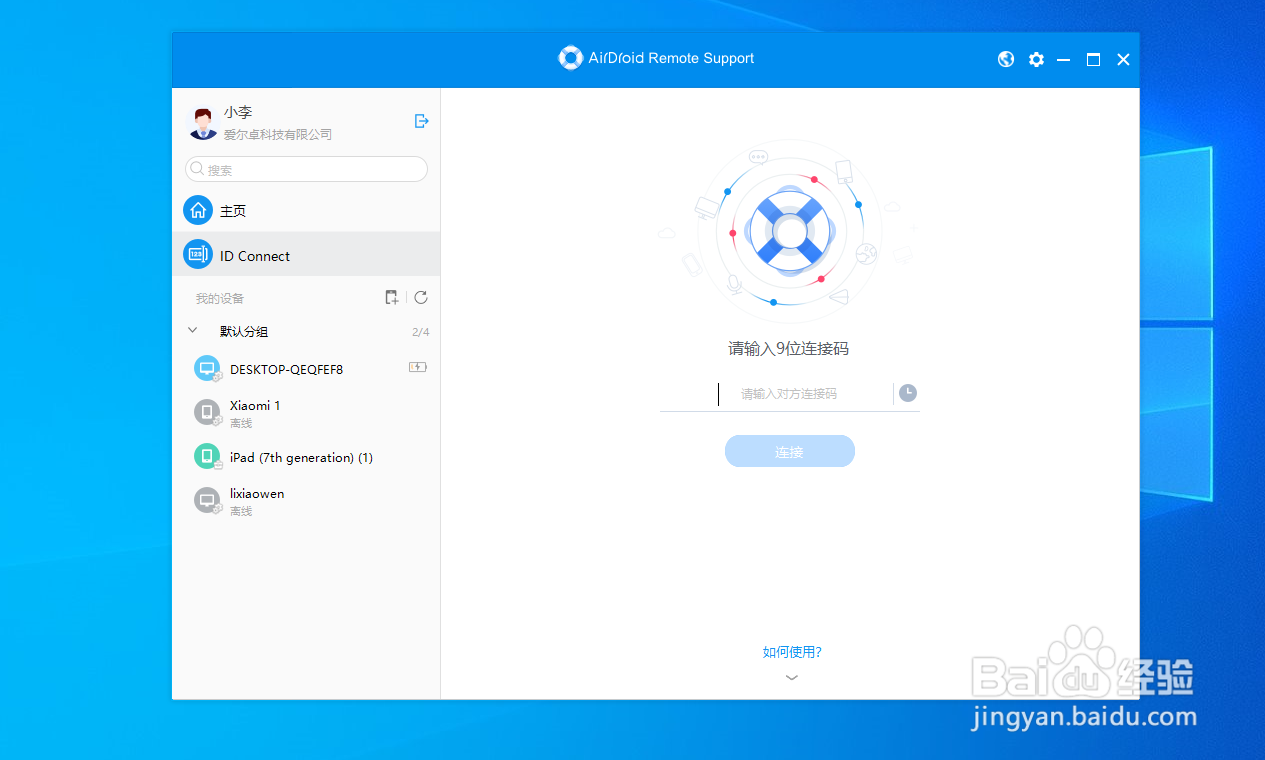Click the grey lixiaowen computer icon

coord(207,500)
